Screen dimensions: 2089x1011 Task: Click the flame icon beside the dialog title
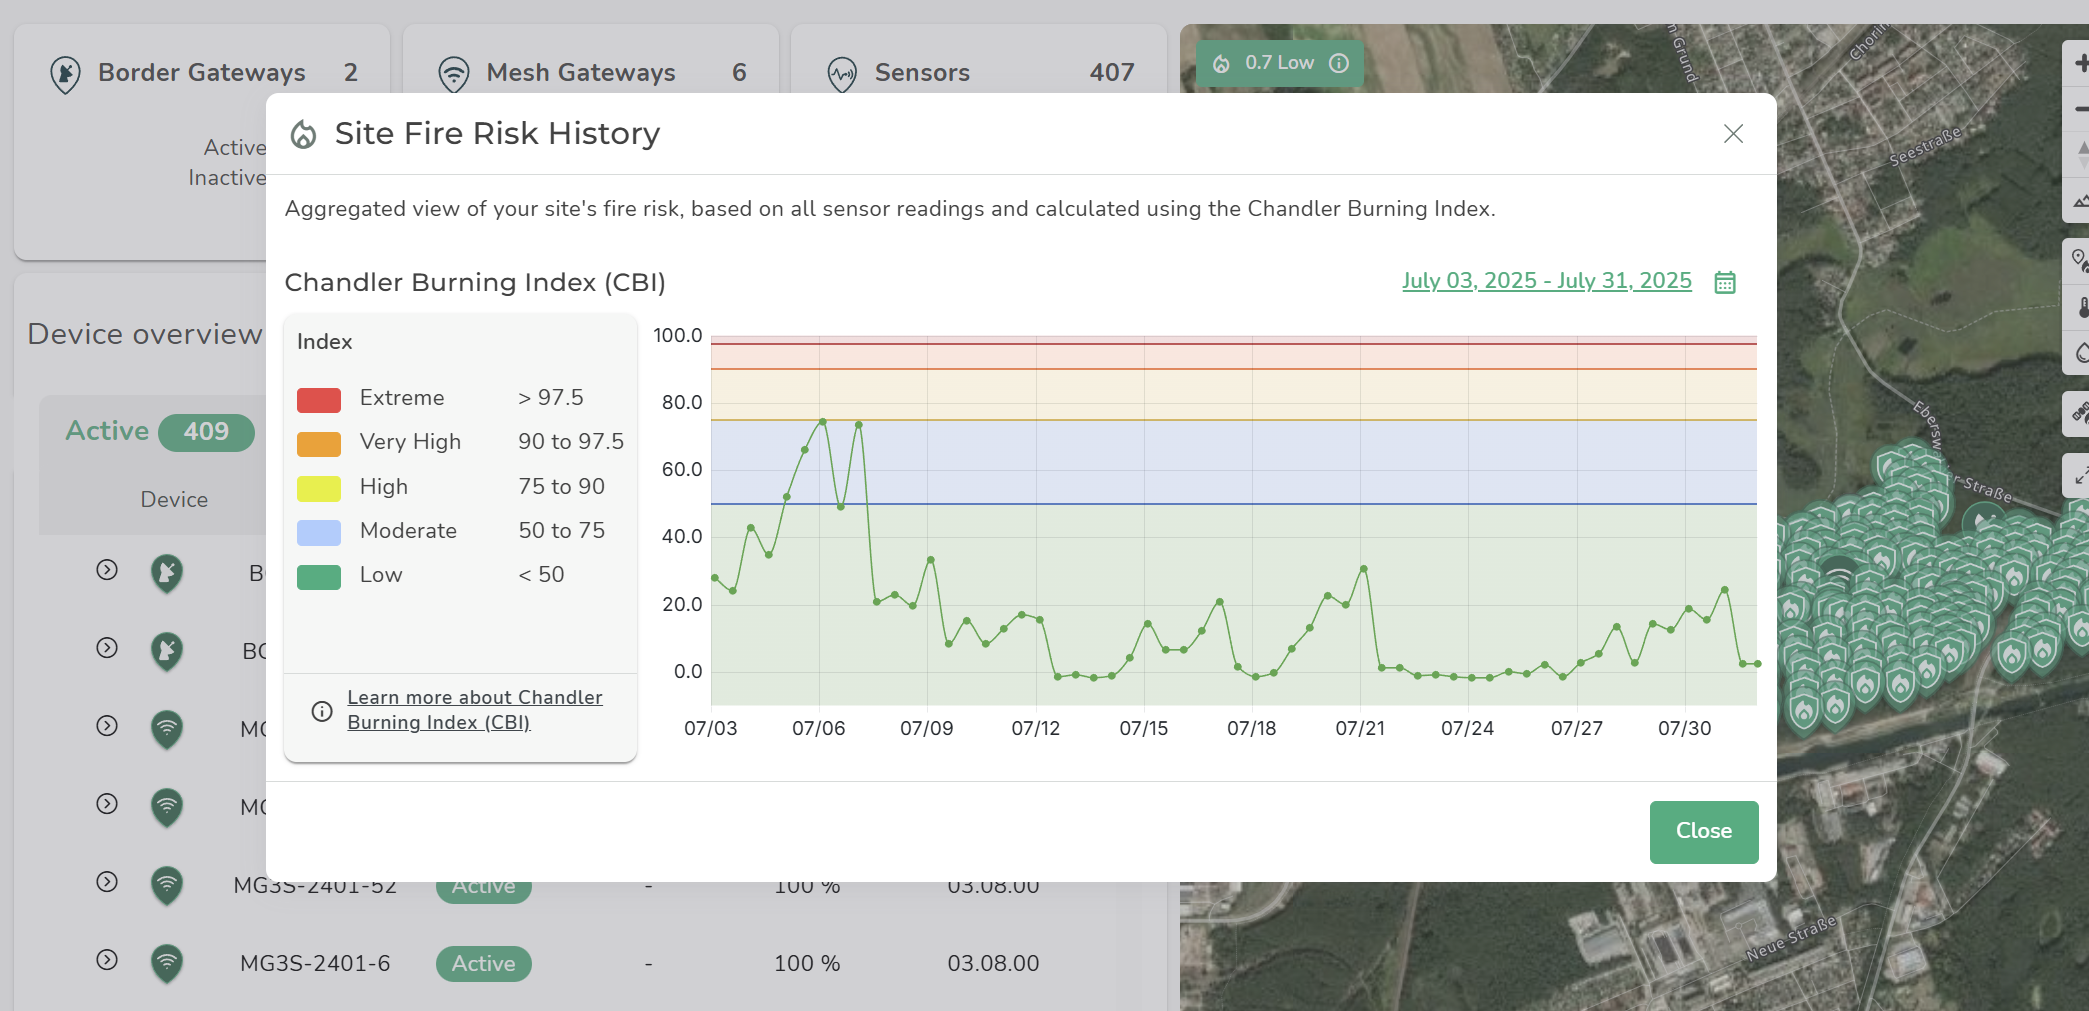[x=304, y=134]
